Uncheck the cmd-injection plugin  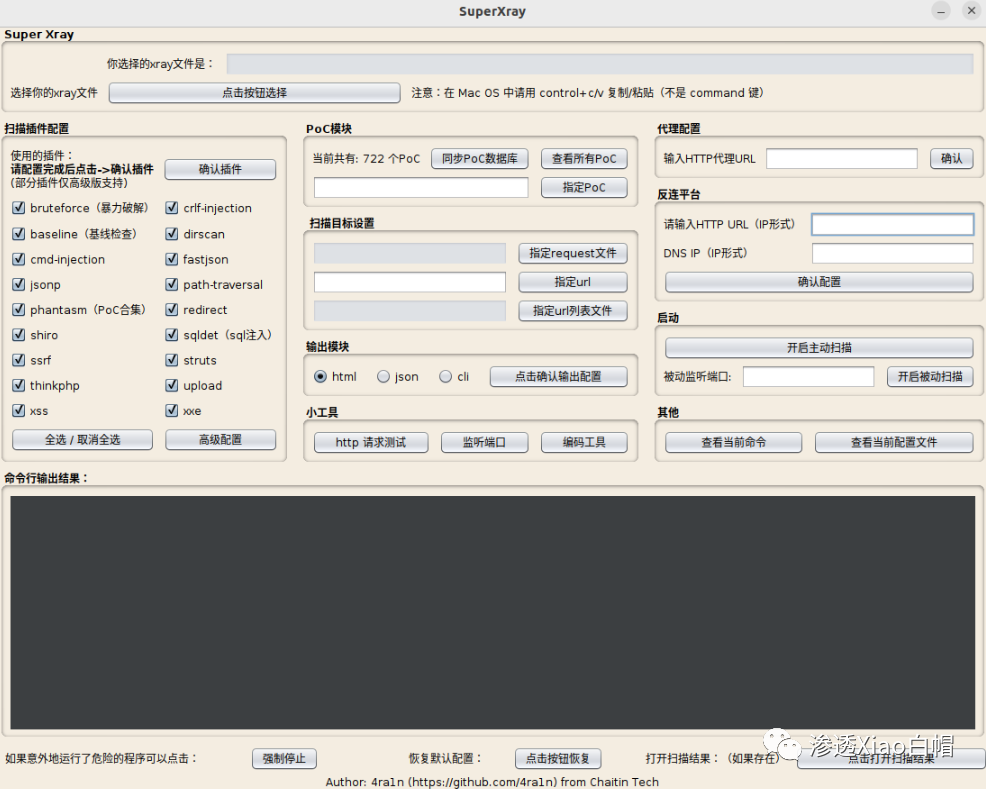[19, 259]
